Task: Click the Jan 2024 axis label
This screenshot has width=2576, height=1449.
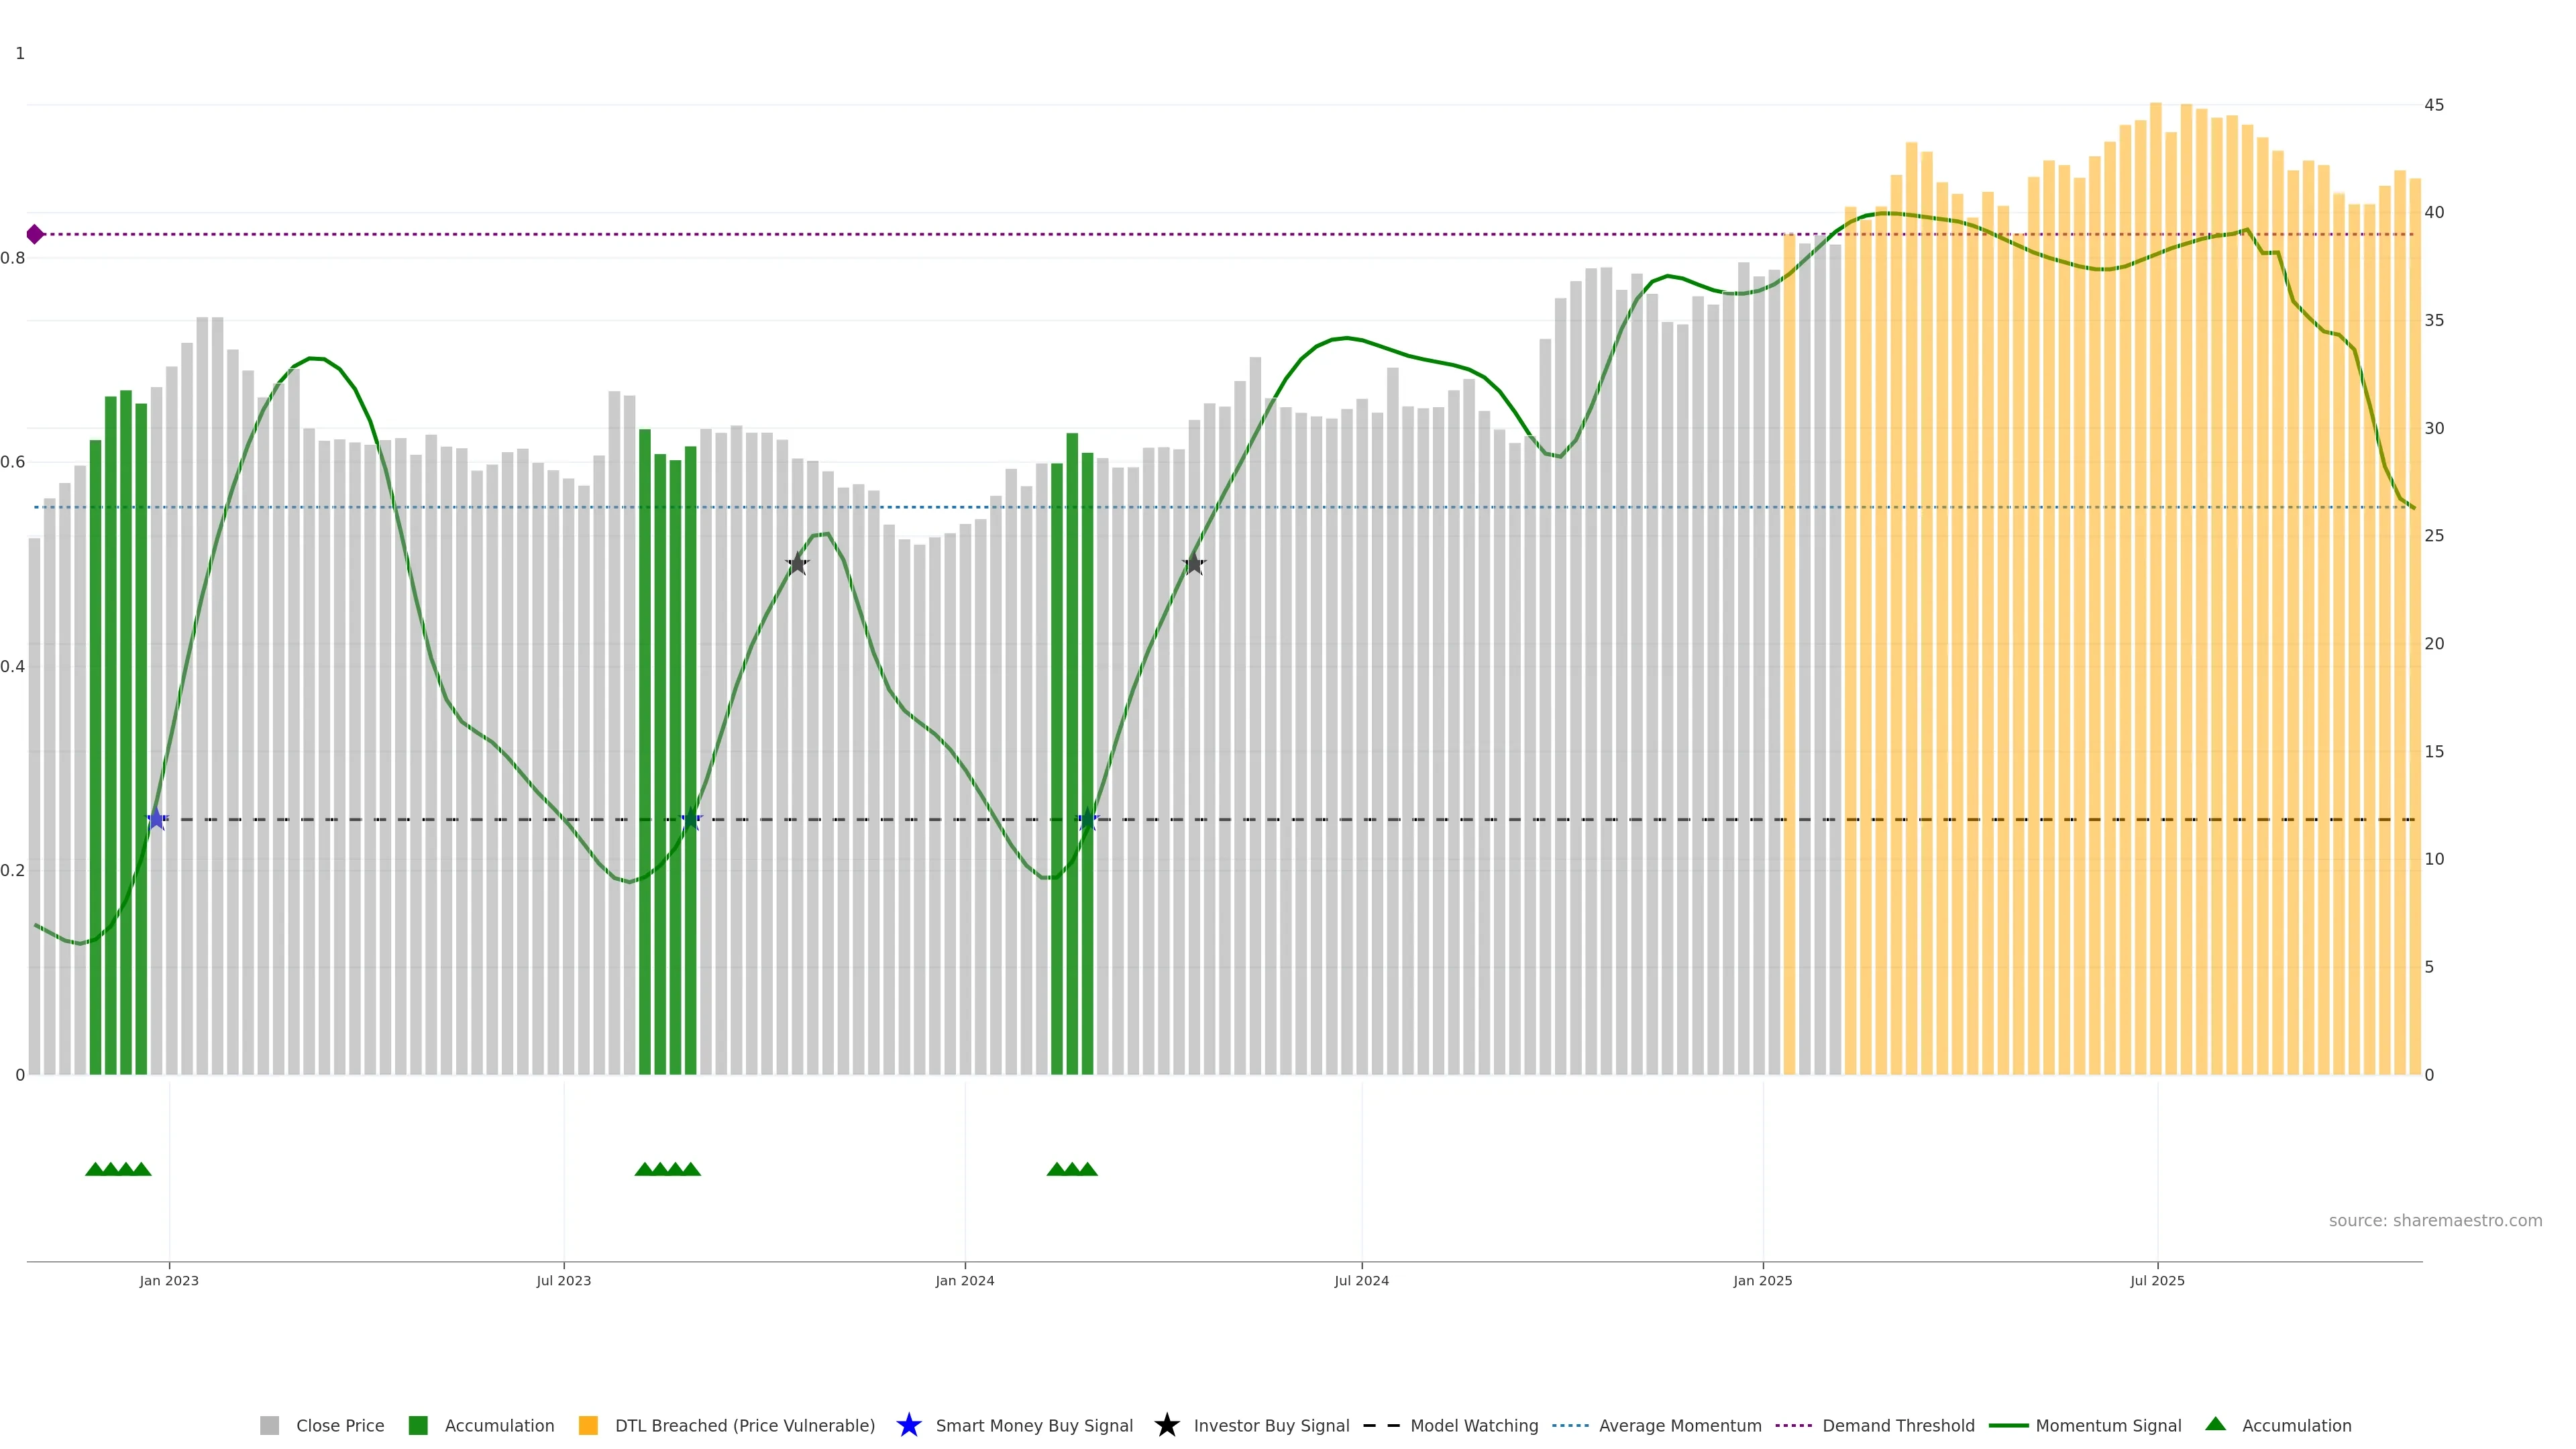Action: (964, 1280)
